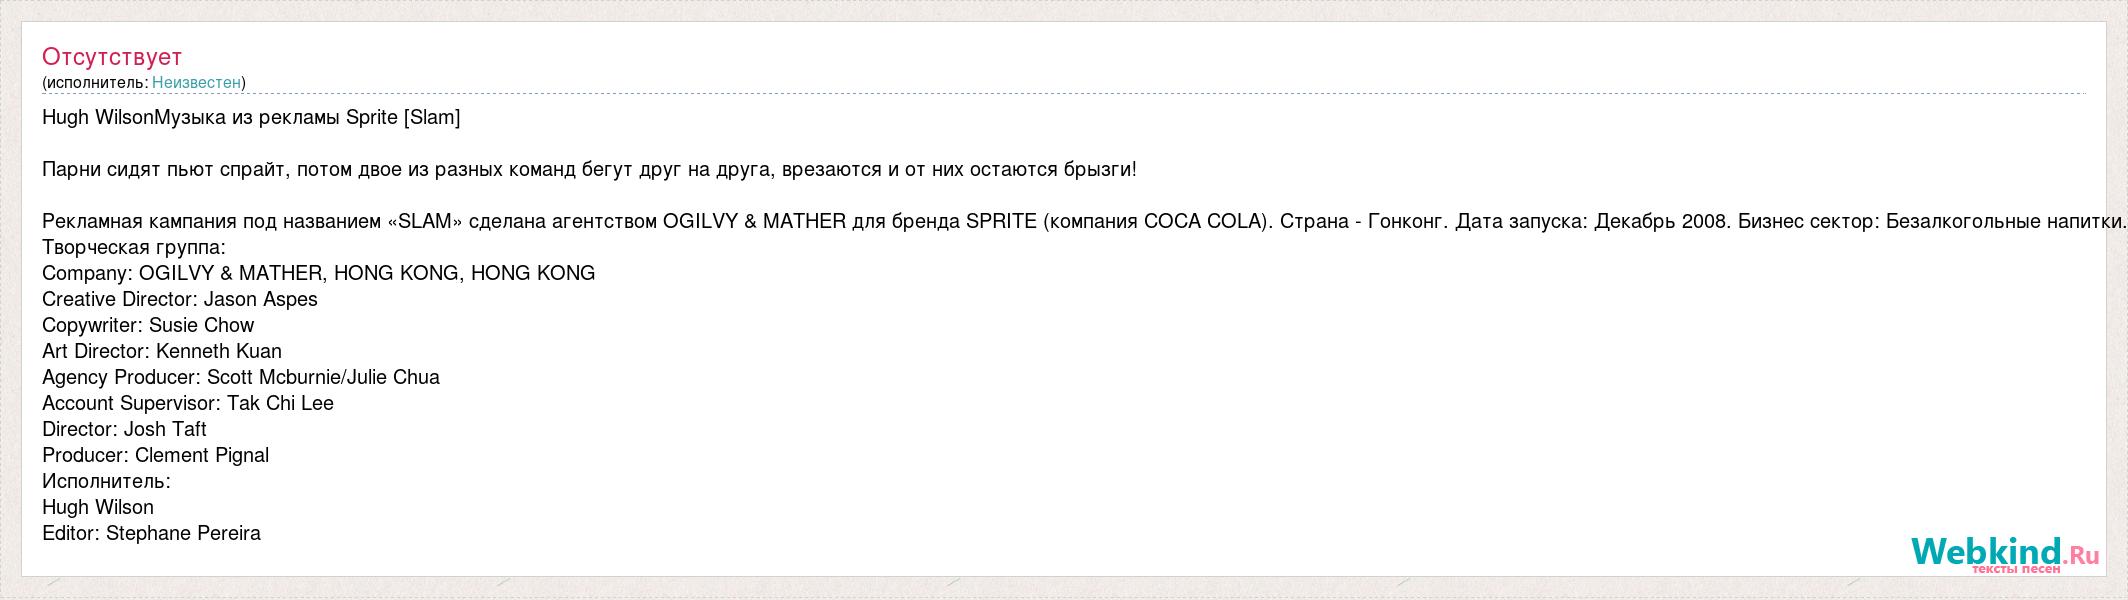This screenshot has width=2128, height=600.
Task: Open the Отсутствует song title heading
Action: [x=112, y=57]
